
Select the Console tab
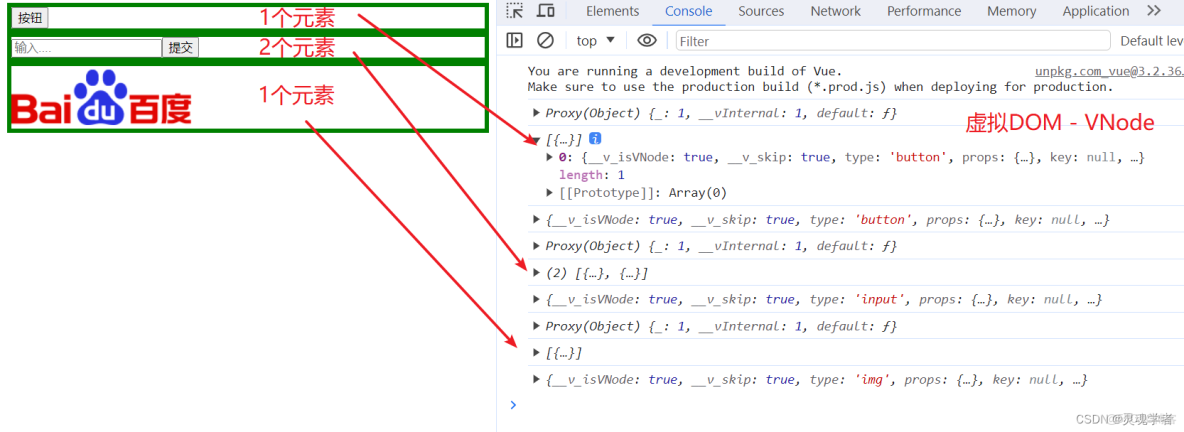pos(689,11)
